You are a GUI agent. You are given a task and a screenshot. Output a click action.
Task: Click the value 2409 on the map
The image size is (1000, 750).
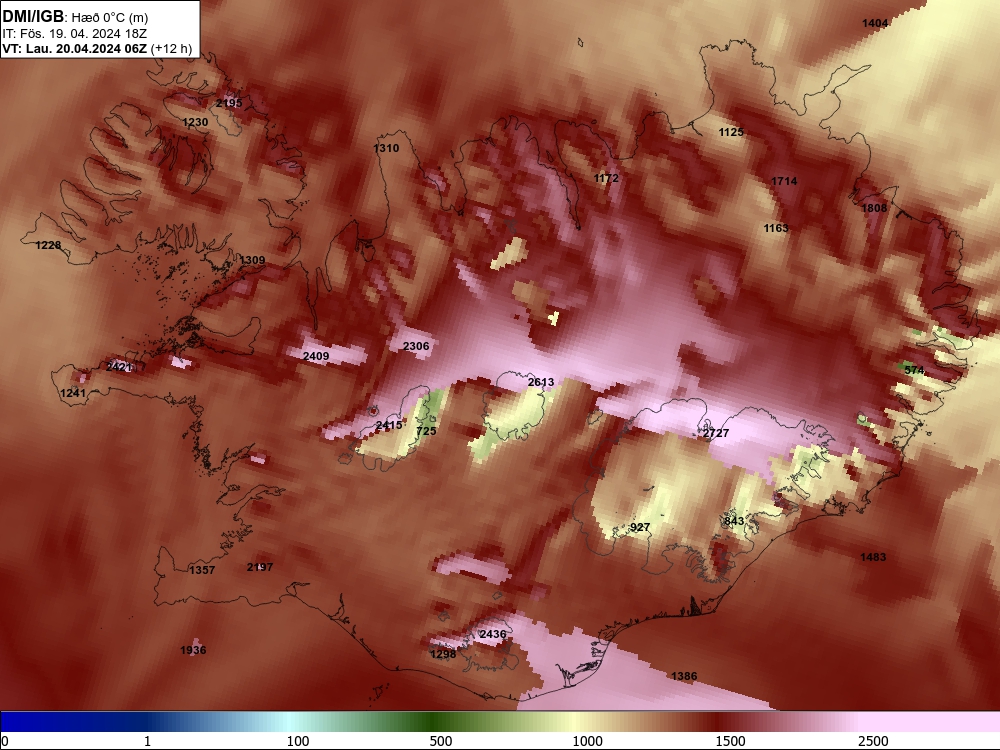(316, 356)
